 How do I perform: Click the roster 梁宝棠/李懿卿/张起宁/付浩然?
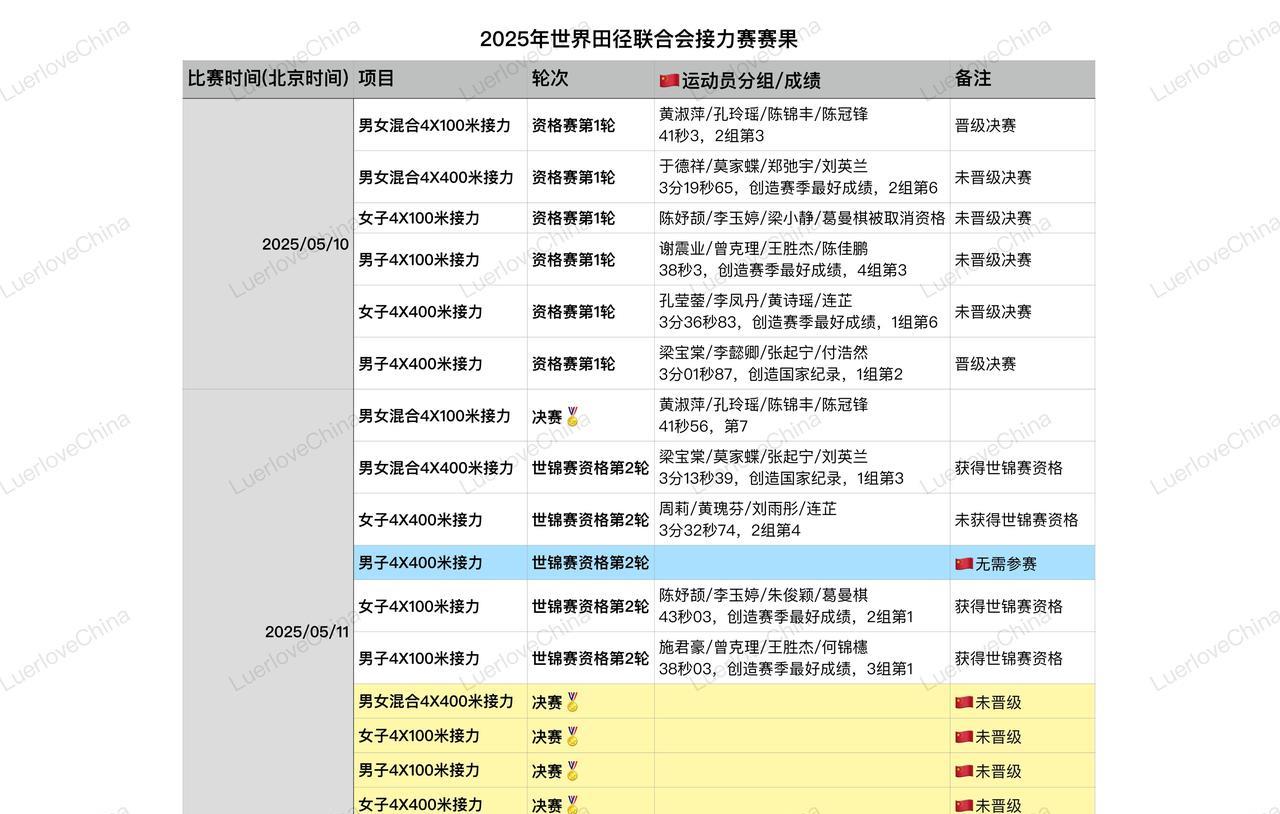pos(763,352)
